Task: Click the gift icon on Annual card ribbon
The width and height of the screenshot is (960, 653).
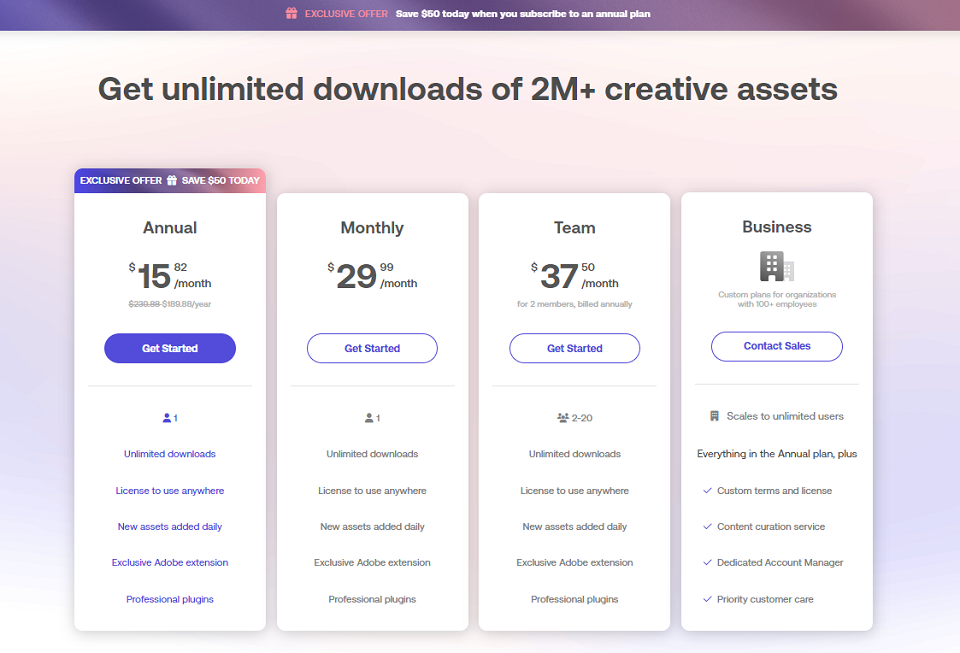Action: [172, 181]
